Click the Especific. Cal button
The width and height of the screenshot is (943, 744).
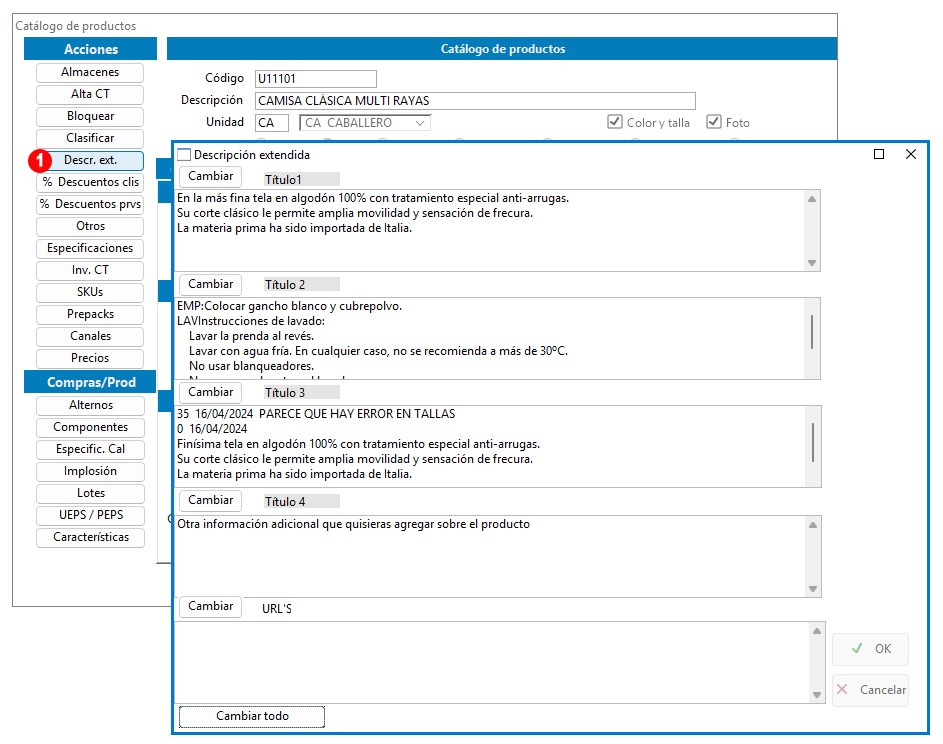(90, 449)
